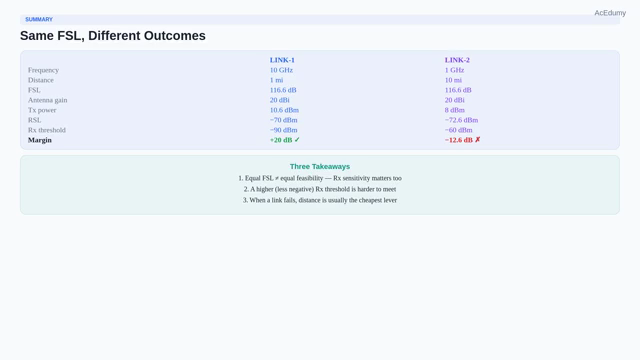The image size is (640, 360).
Task: Select the −72.6 dBm RSL value
Action: click(461, 120)
